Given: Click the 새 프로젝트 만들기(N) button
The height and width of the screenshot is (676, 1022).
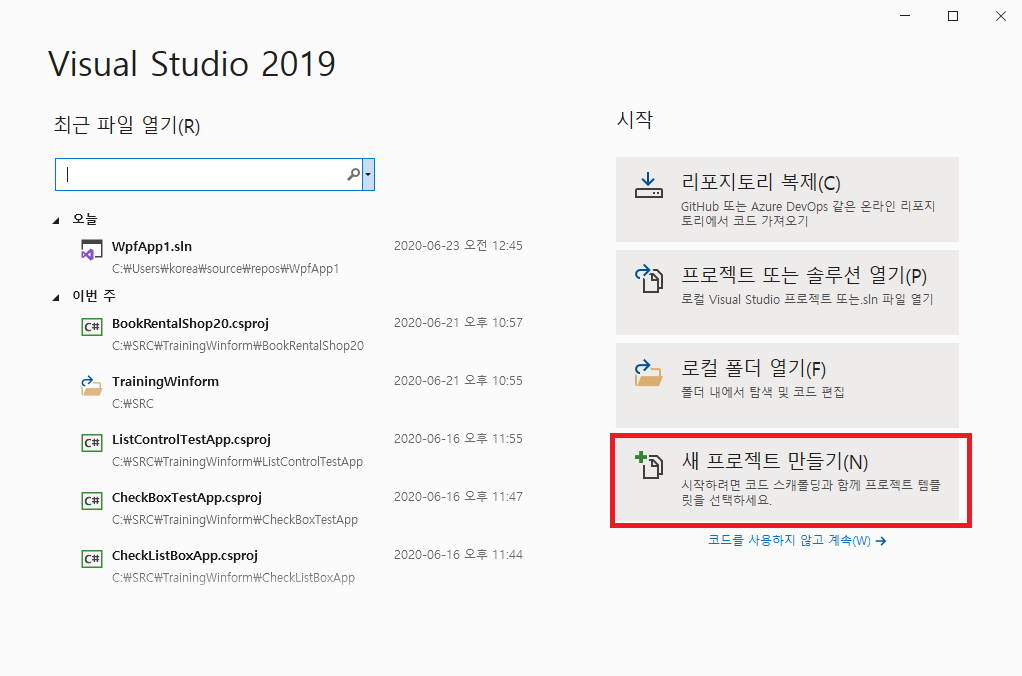Looking at the screenshot, I should coord(787,480).
